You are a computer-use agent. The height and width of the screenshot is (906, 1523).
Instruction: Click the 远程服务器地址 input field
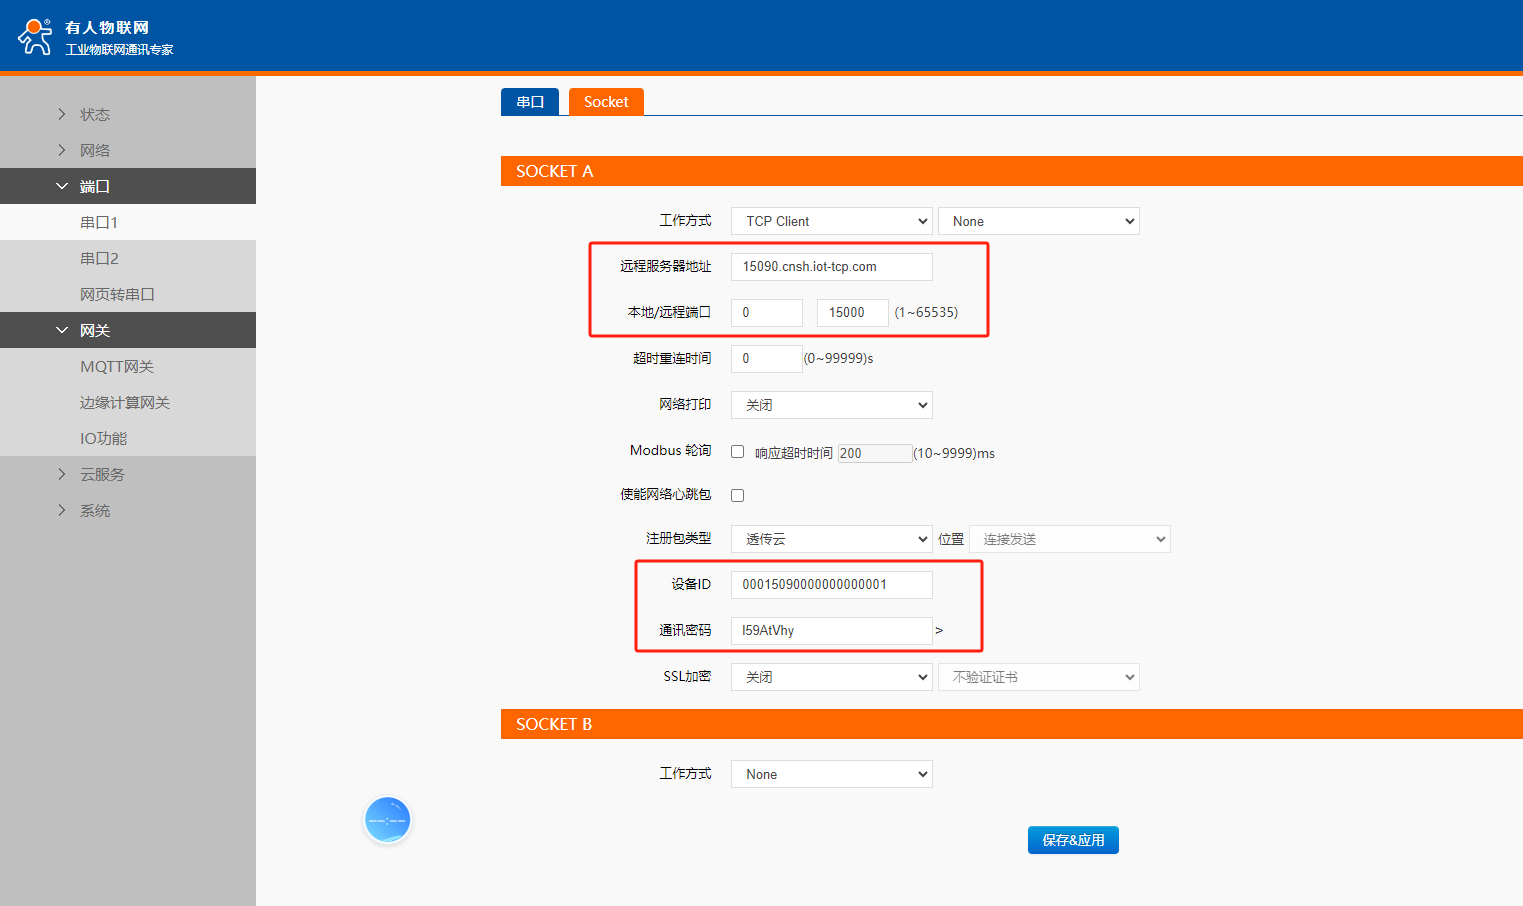coord(831,267)
